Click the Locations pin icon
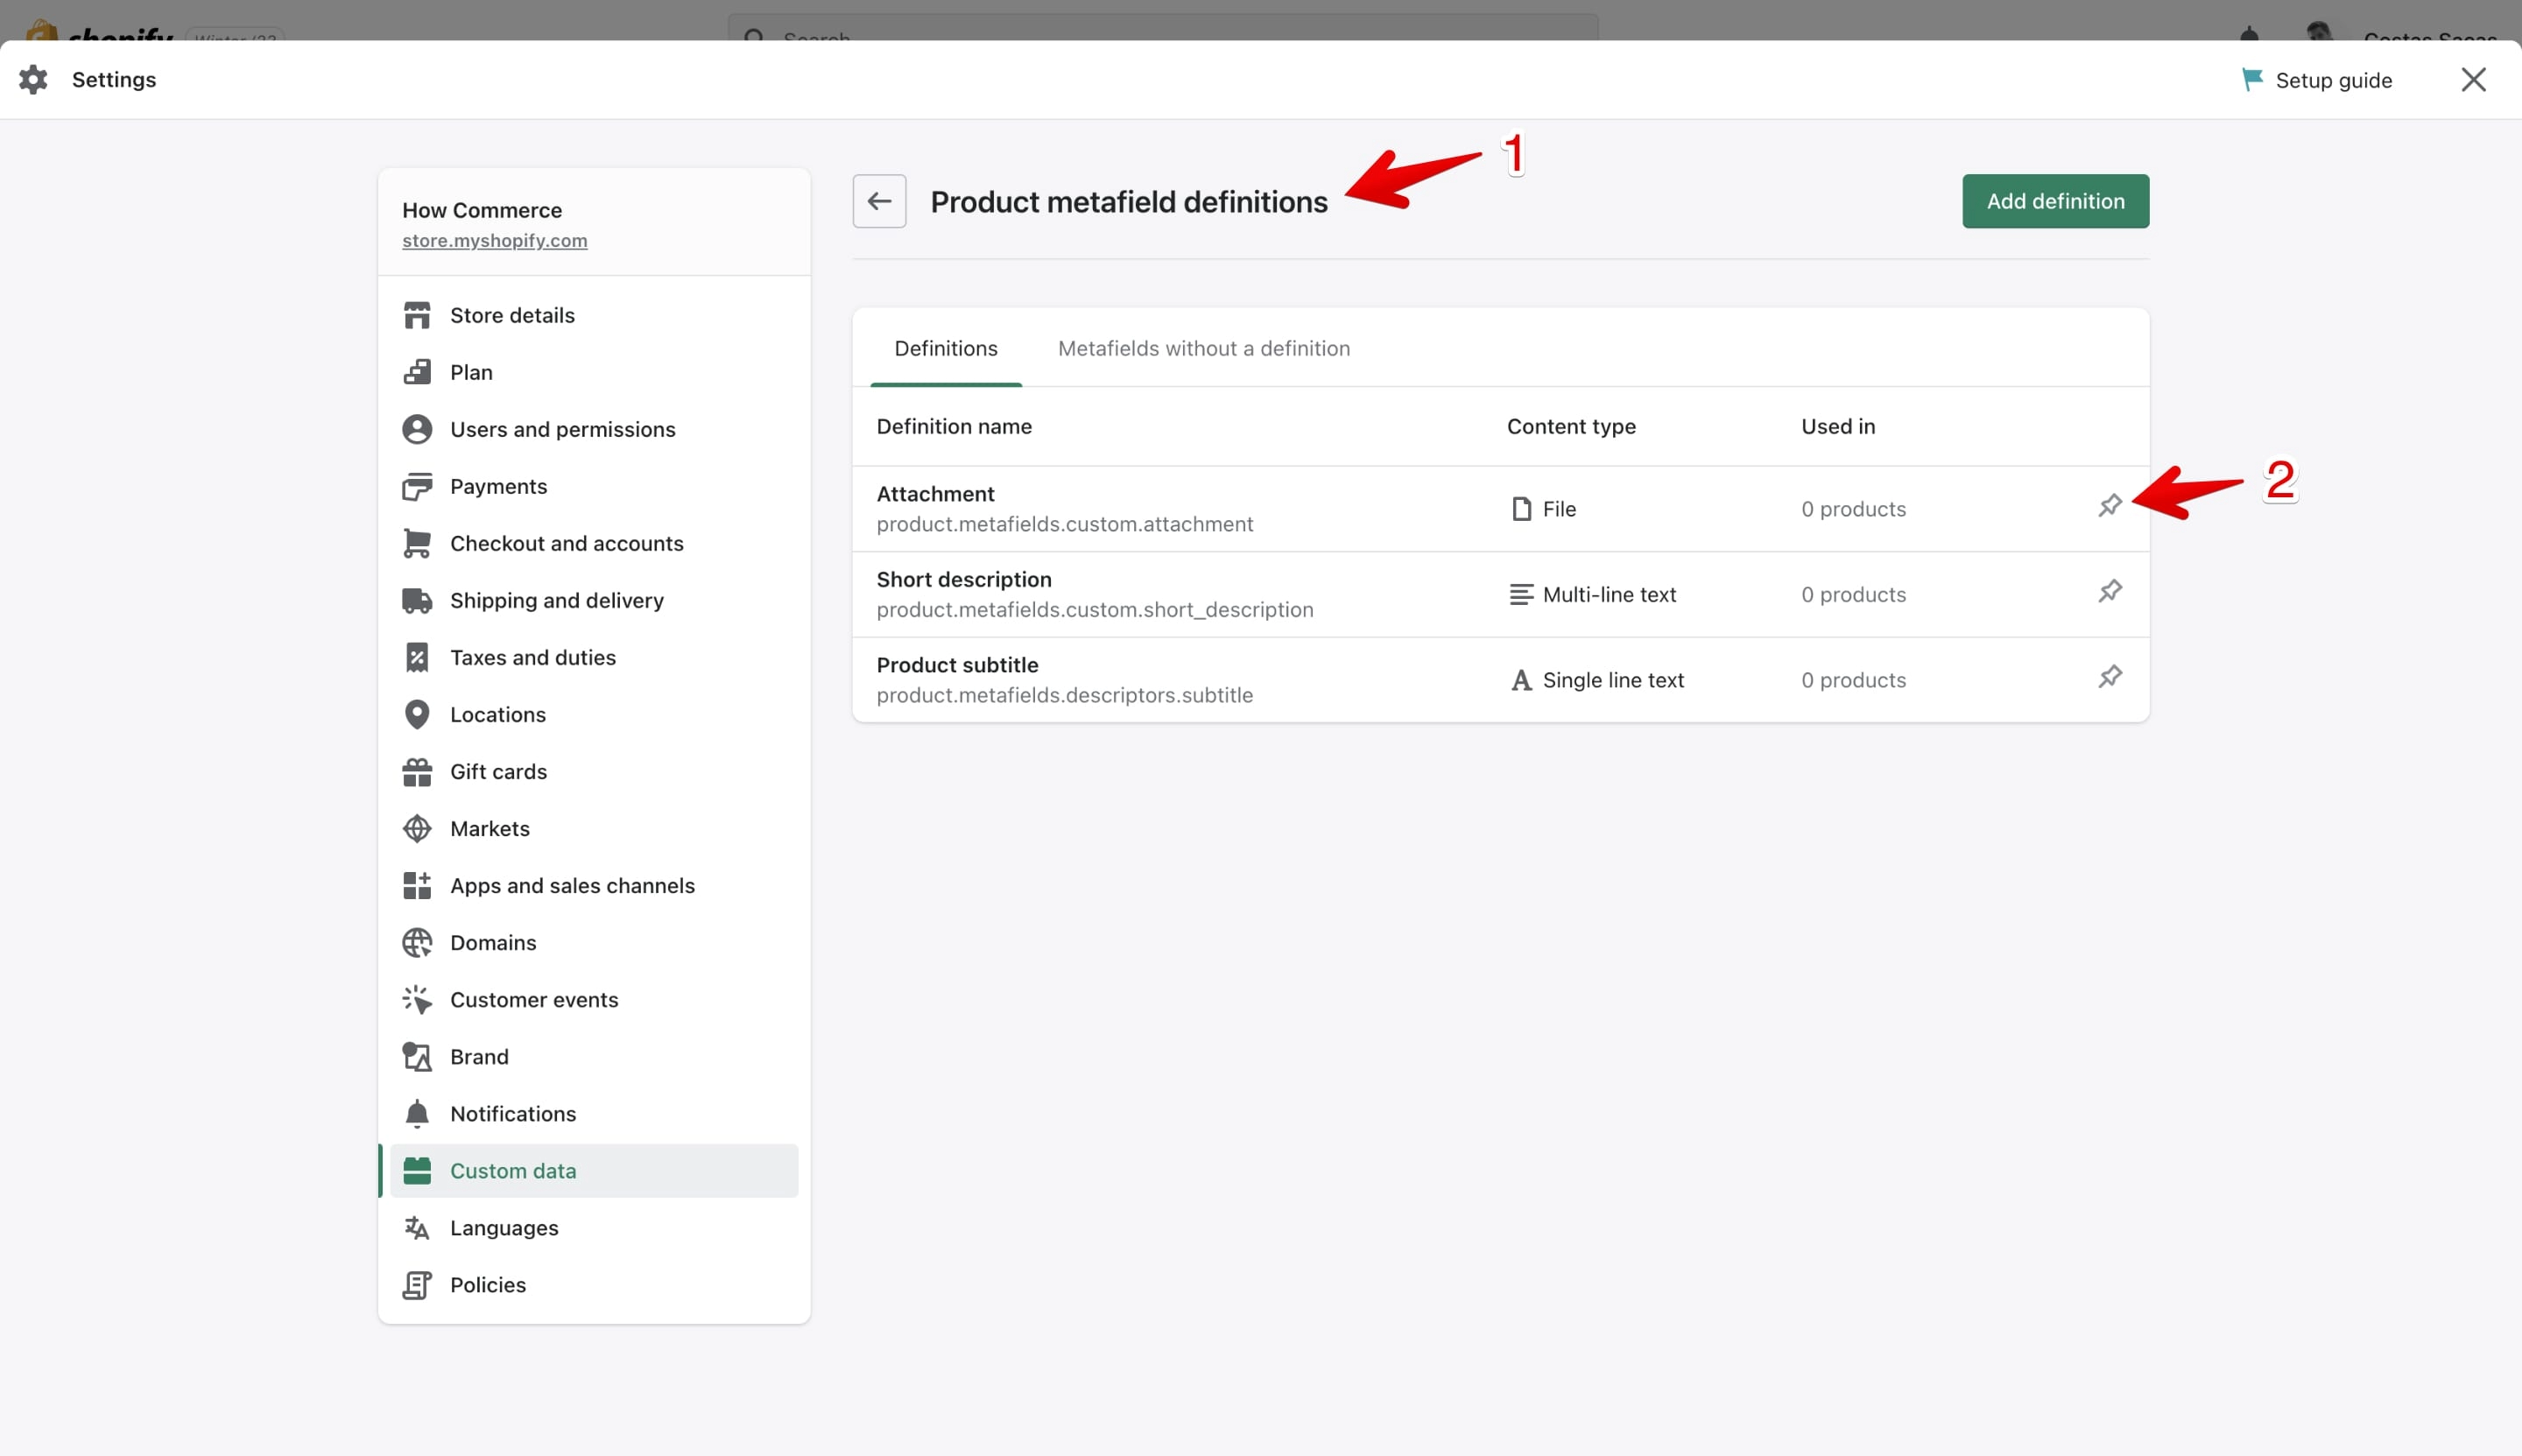This screenshot has height=1456, width=2522. coord(417,714)
